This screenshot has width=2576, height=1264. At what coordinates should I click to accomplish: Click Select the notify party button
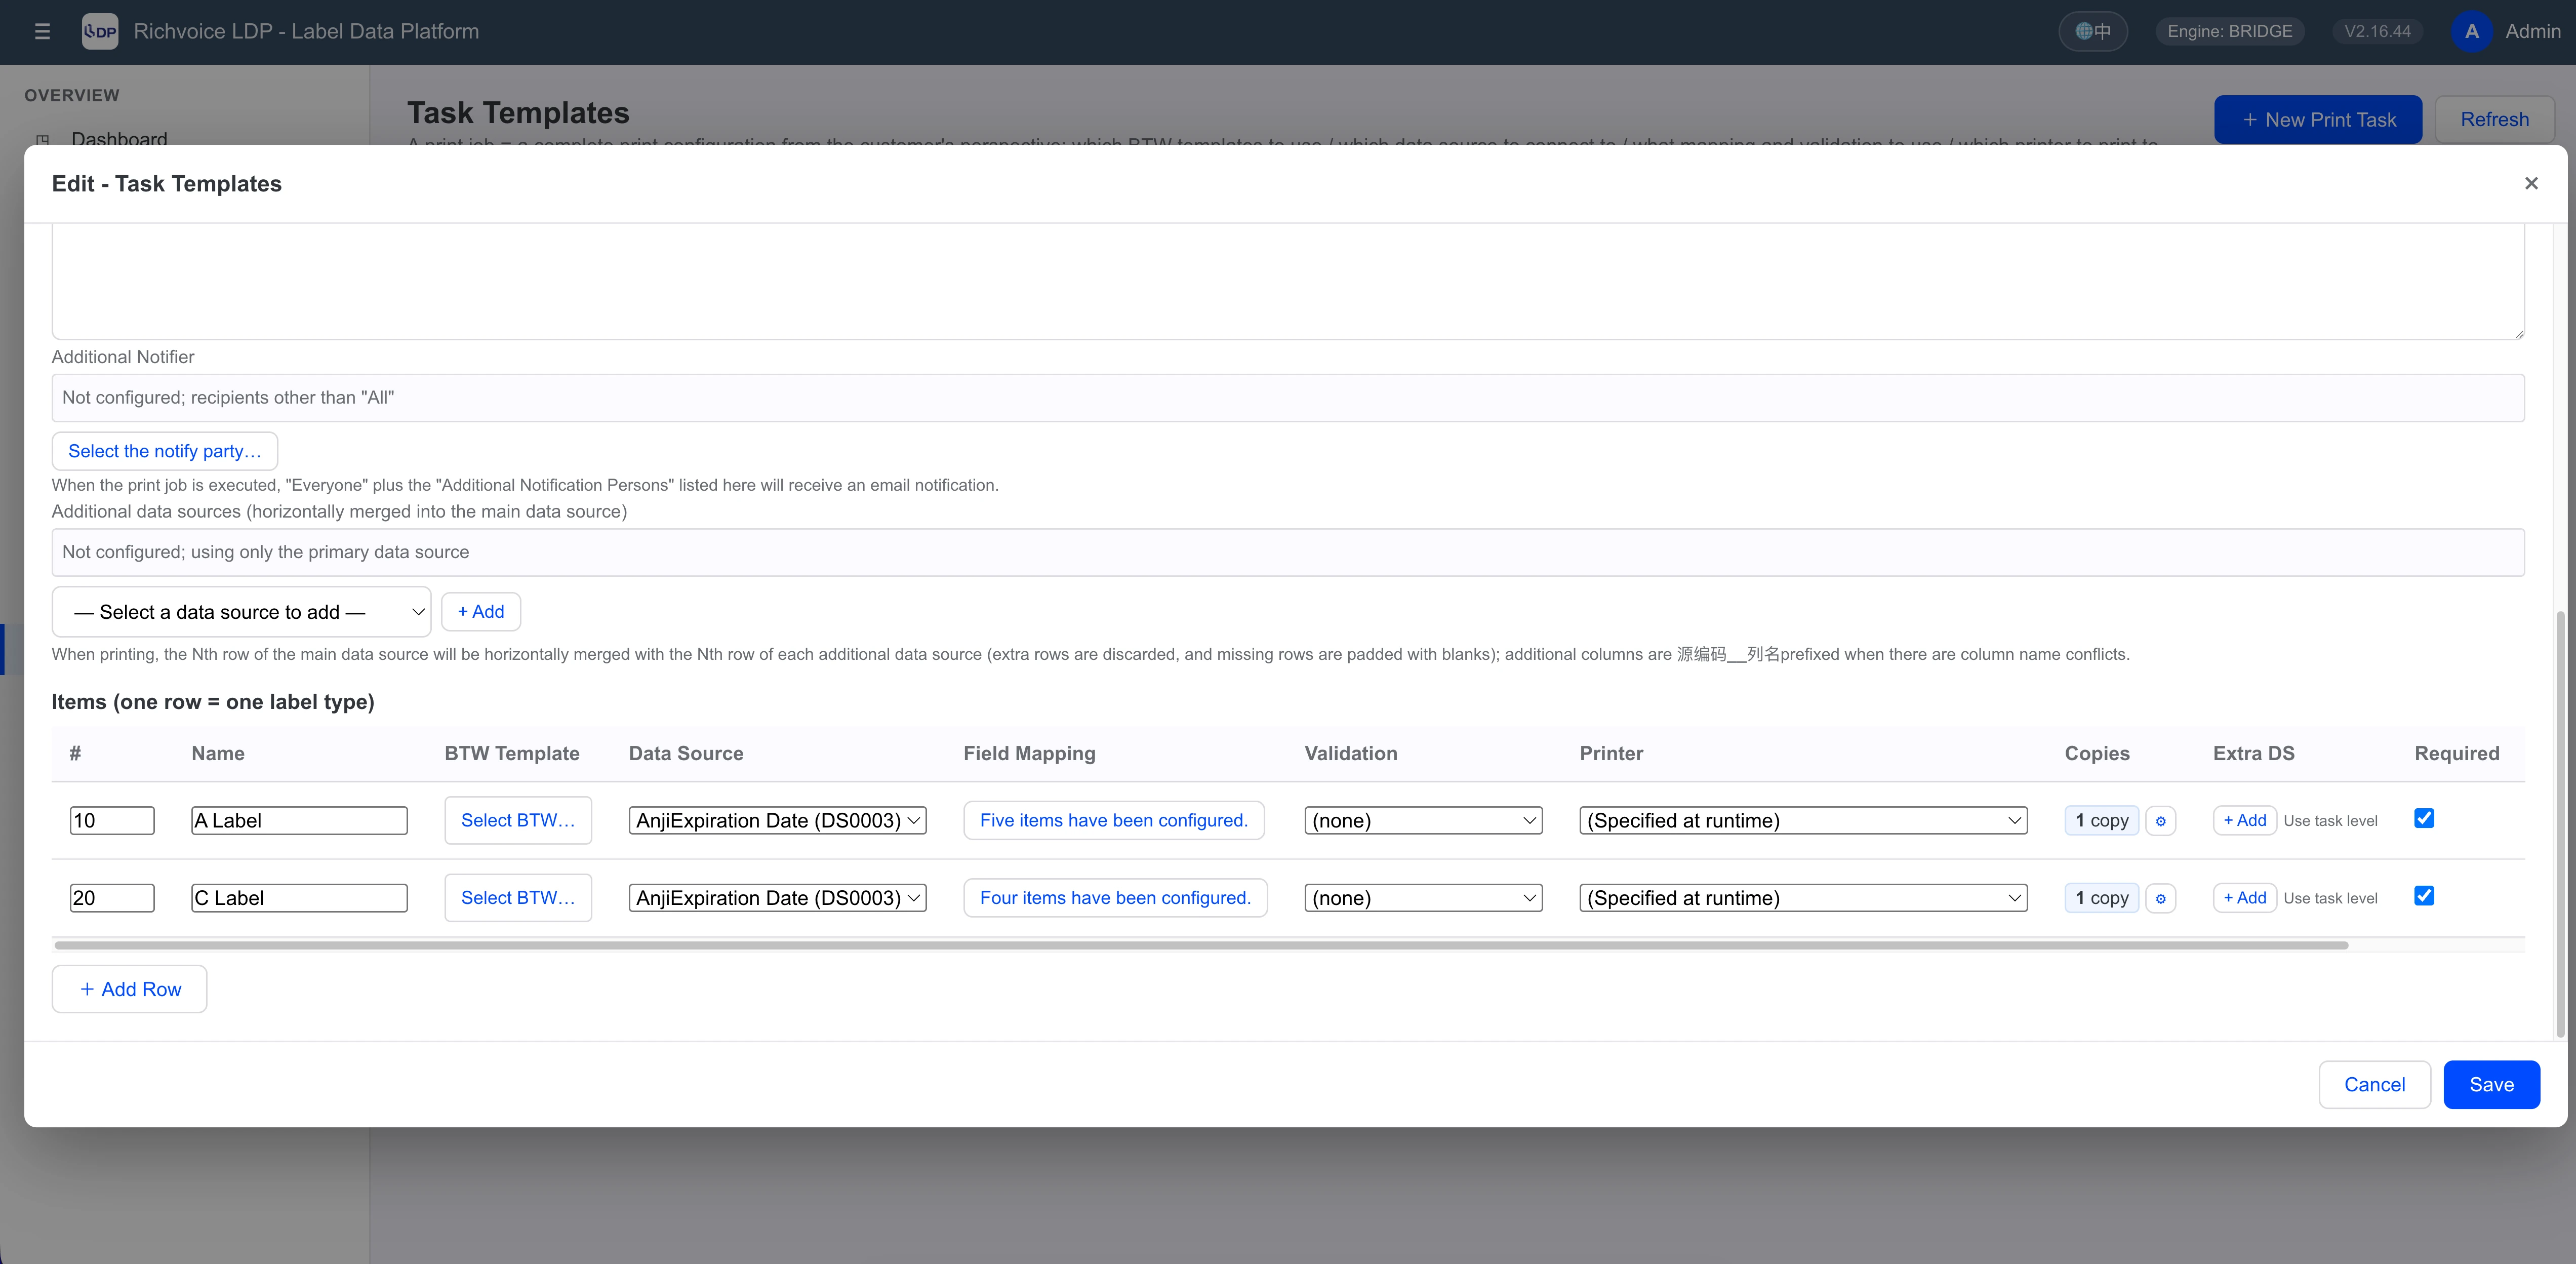pyautogui.click(x=165, y=451)
